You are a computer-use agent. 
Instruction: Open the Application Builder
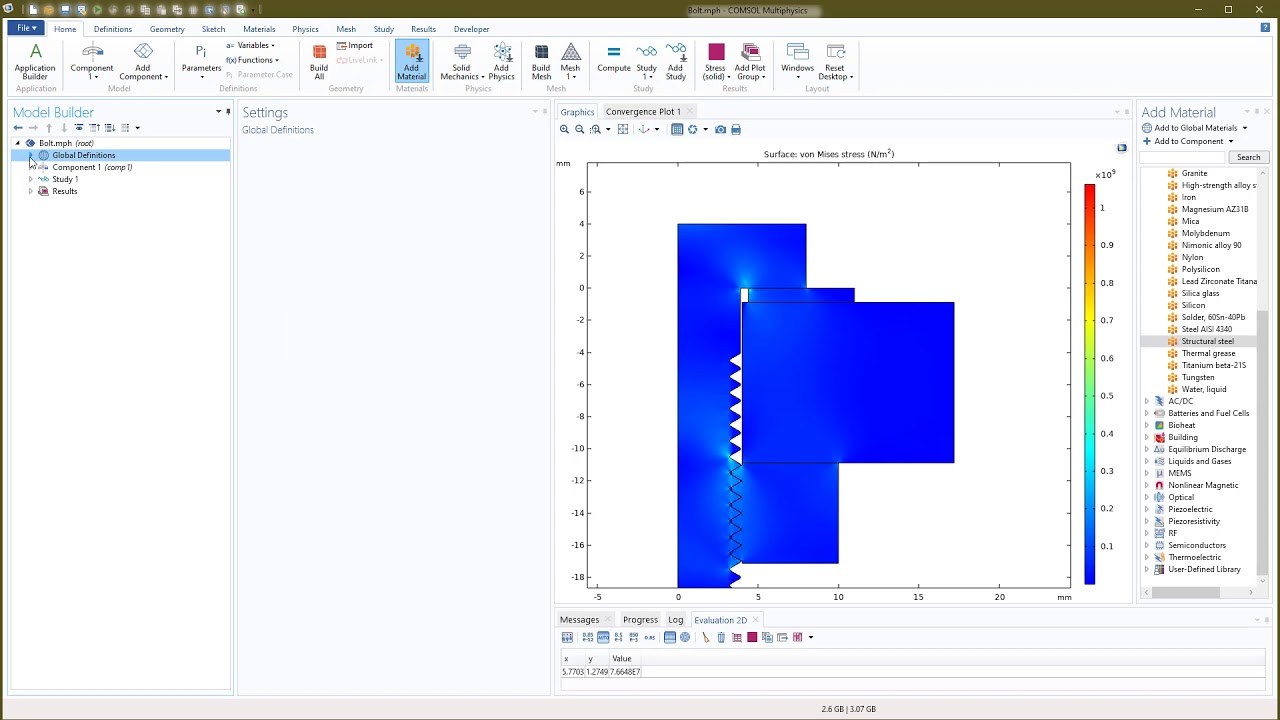pyautogui.click(x=35, y=61)
